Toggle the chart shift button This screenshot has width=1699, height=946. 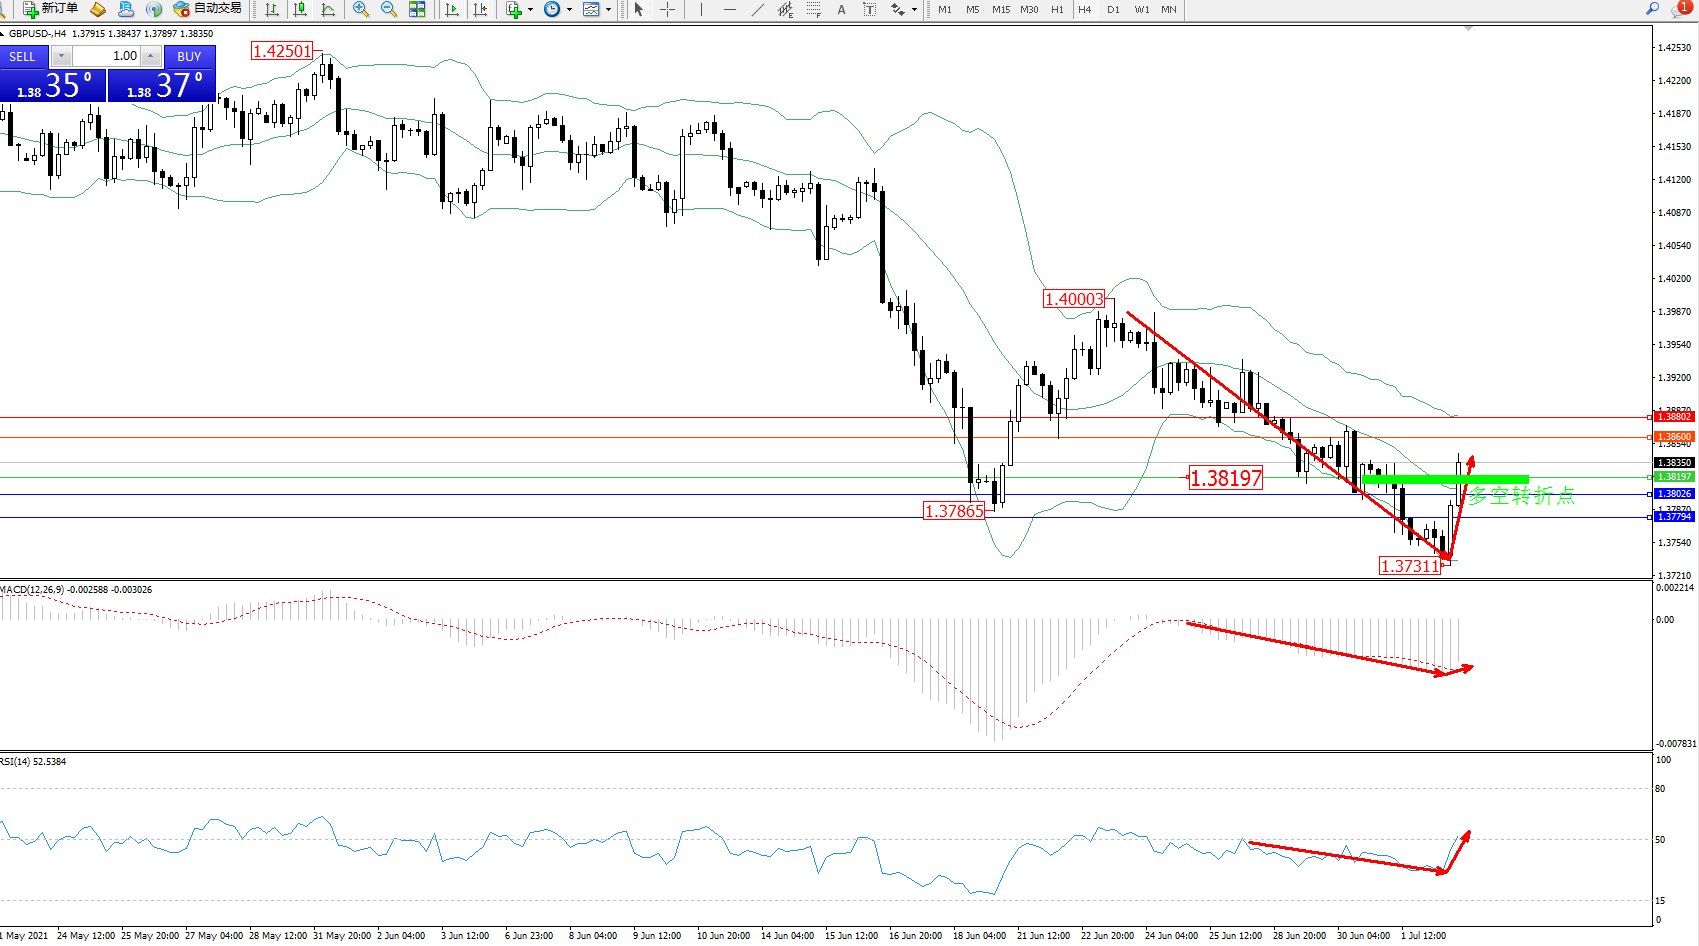(480, 9)
